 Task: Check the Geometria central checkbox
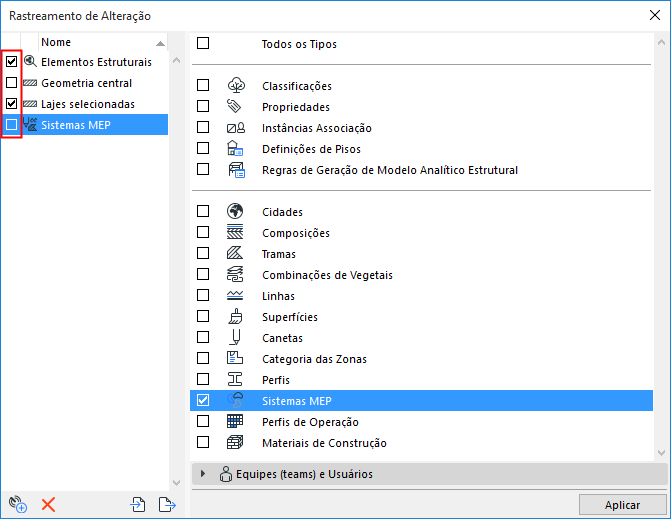(12, 83)
